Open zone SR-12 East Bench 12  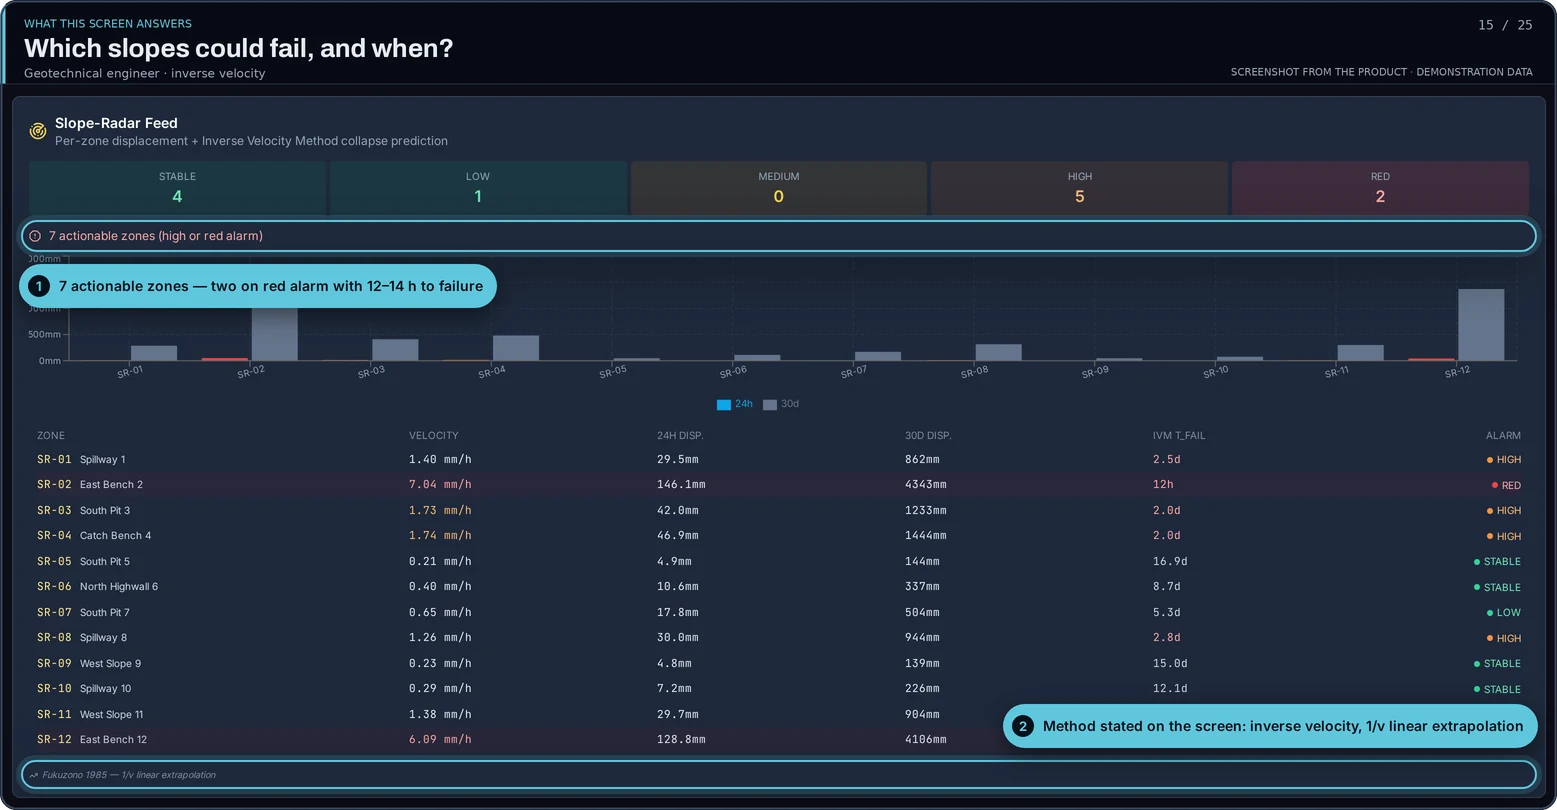(x=779, y=739)
